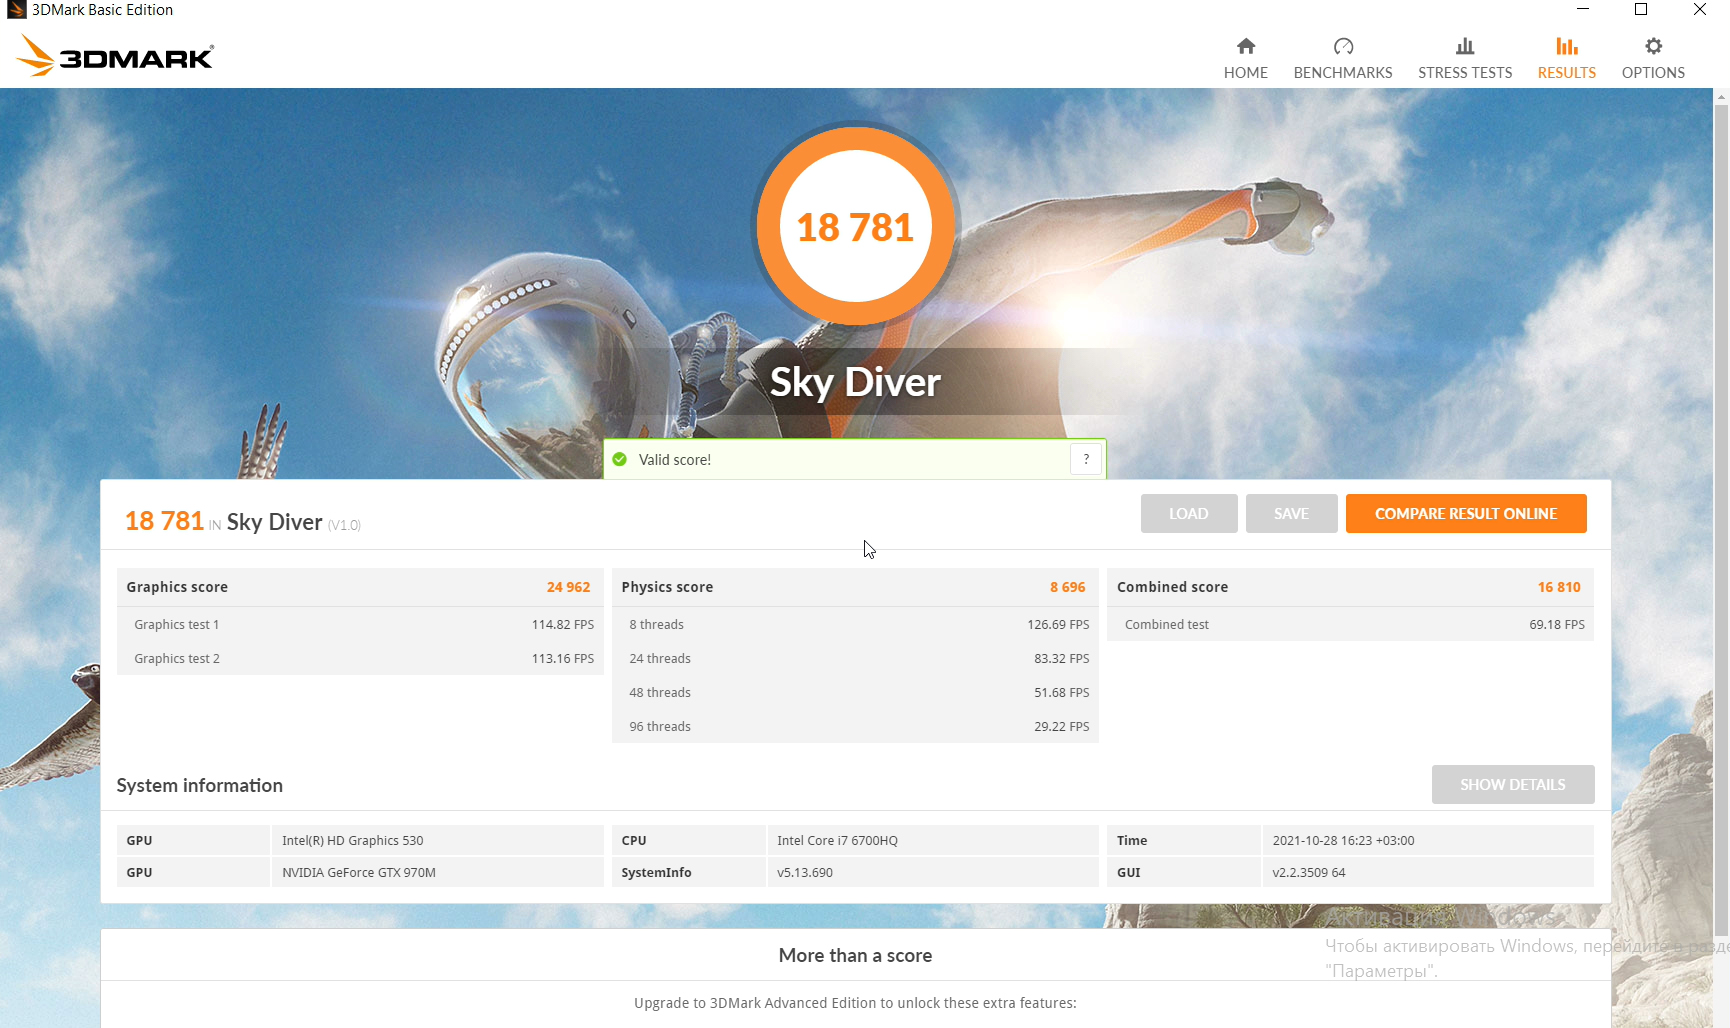Click SystemInfo version v5.13.690
The height and width of the screenshot is (1028, 1730).
(x=932, y=872)
